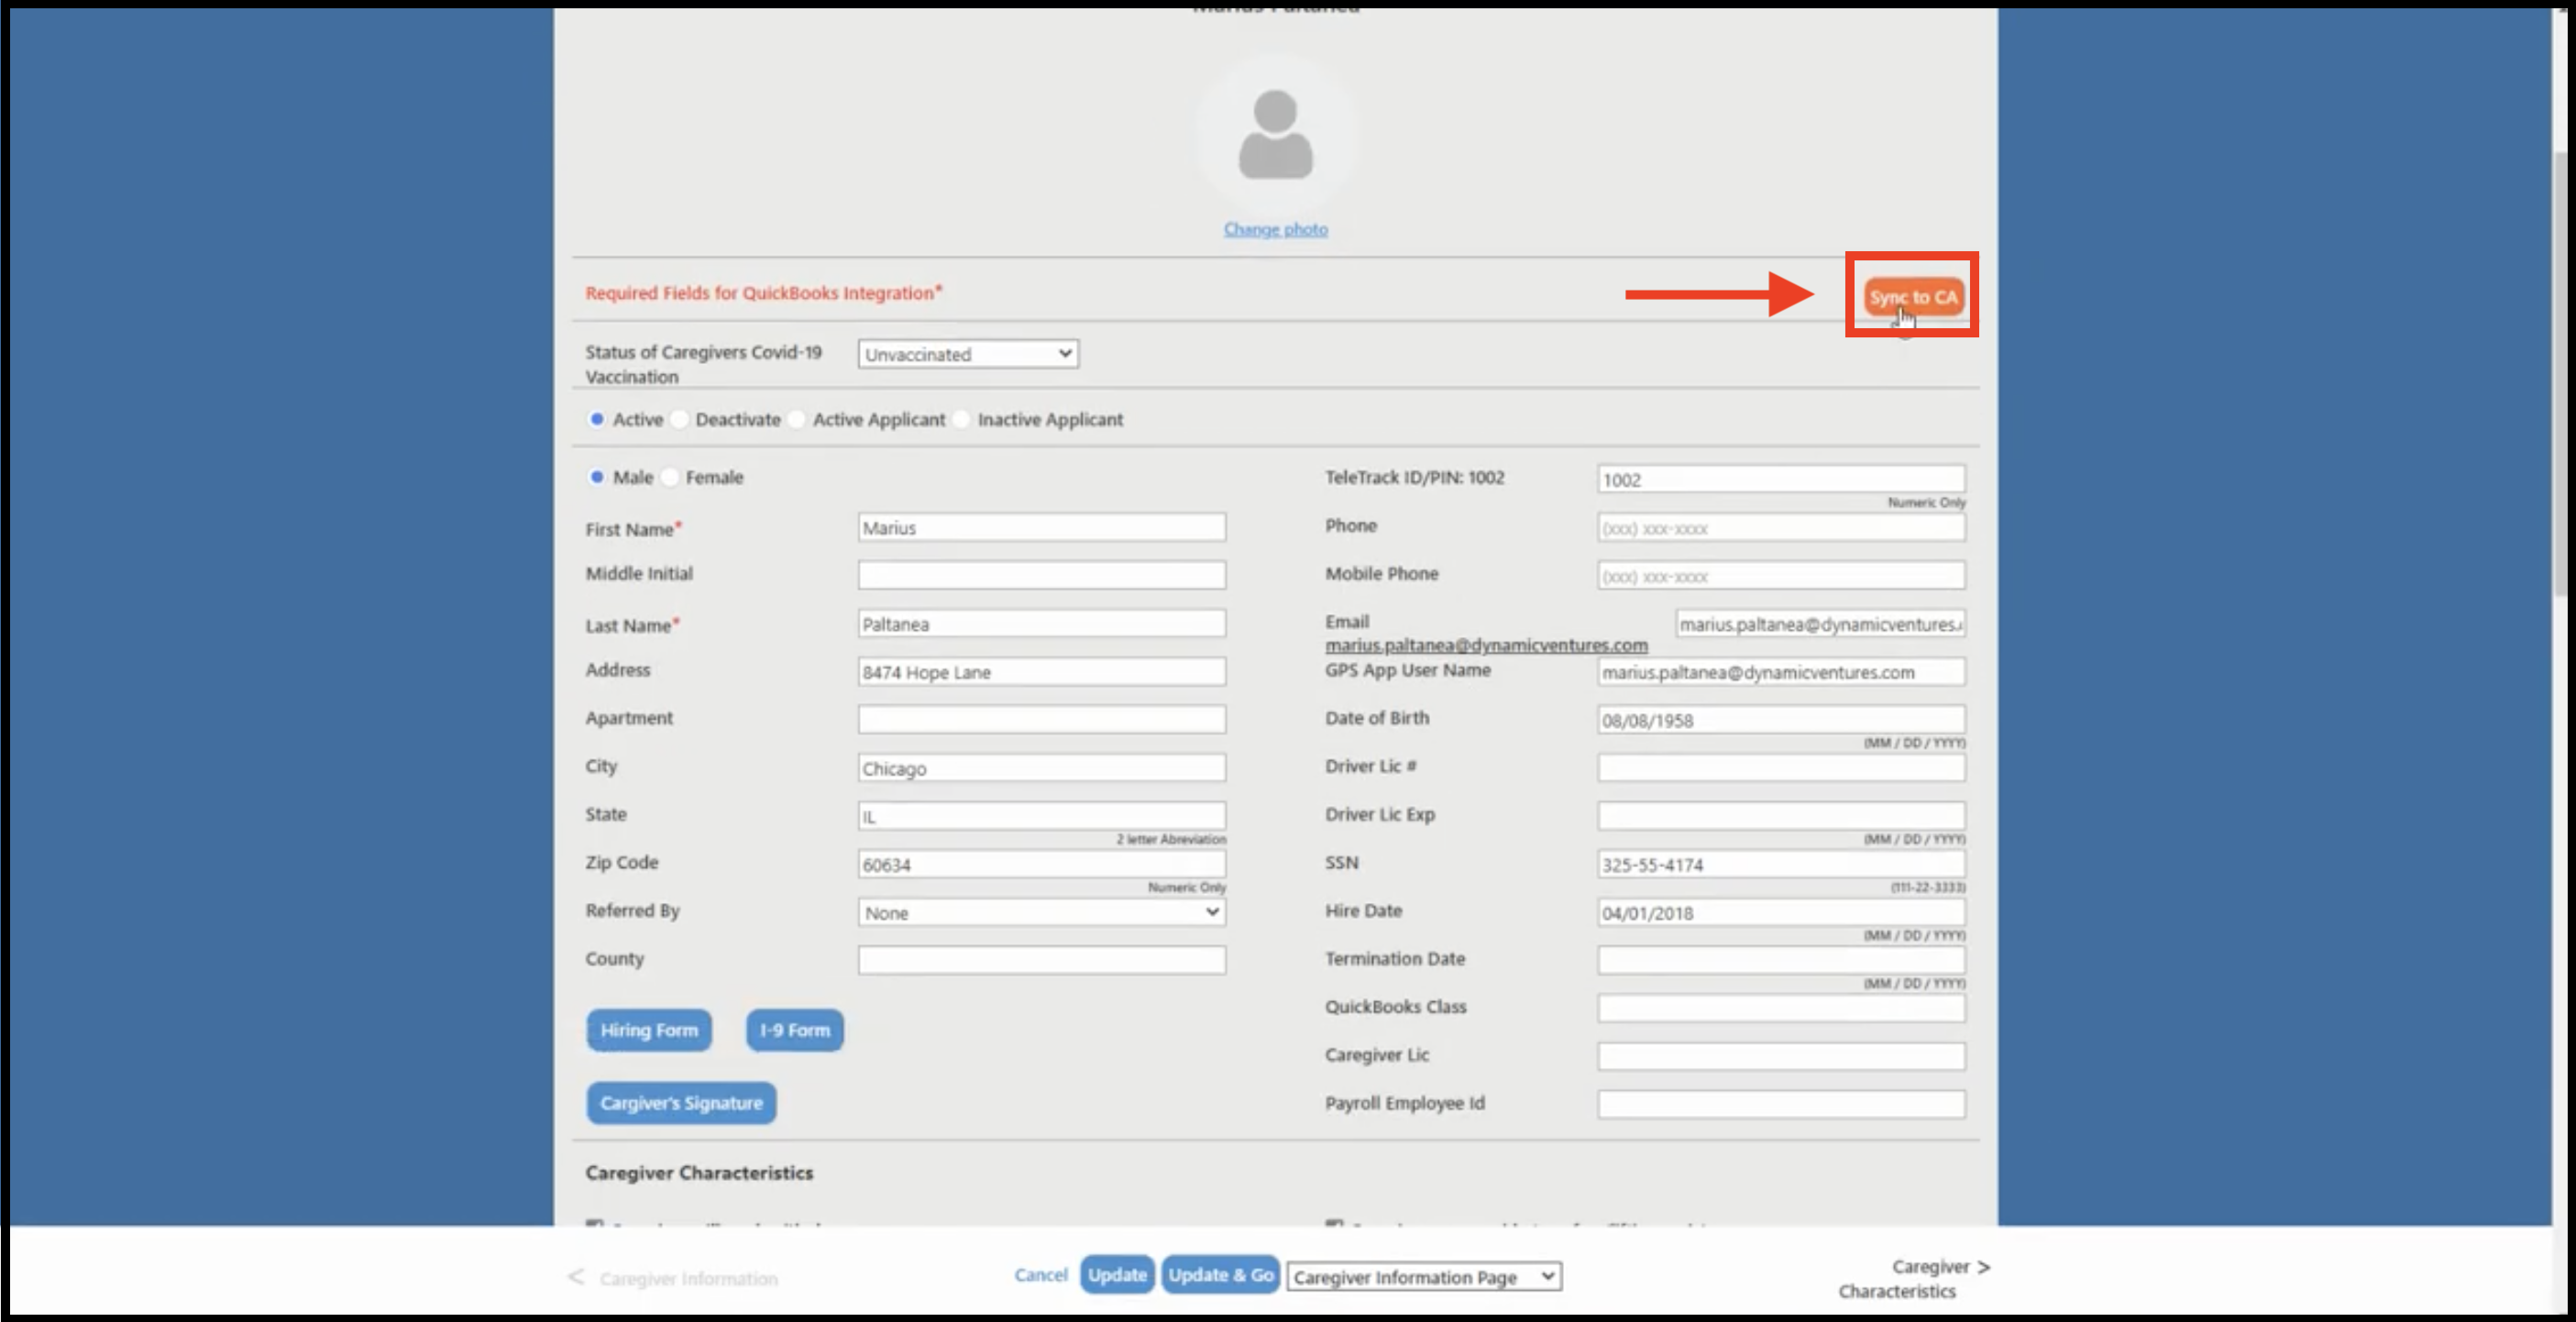
Task: Click the profile photo avatar
Action: (x=1275, y=135)
